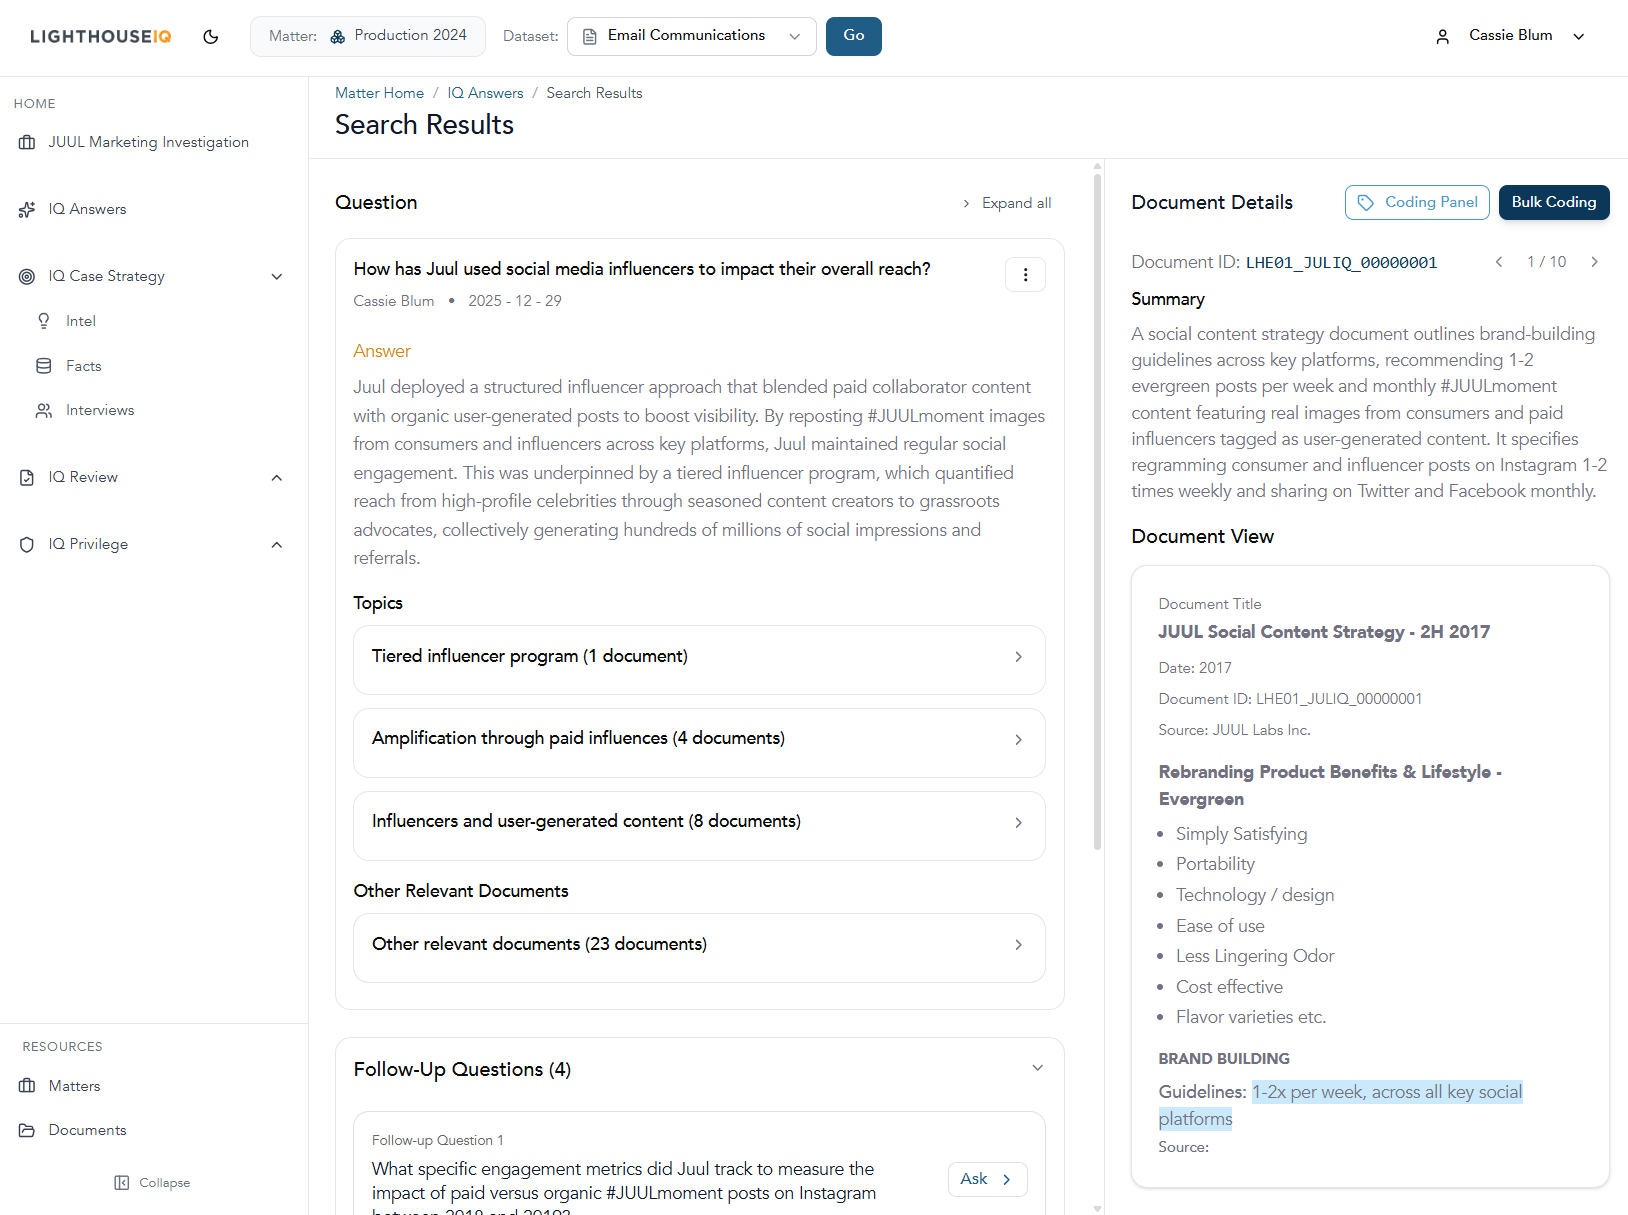1628x1215 pixels.
Task: Expand Other relevant documents row
Action: [699, 947]
